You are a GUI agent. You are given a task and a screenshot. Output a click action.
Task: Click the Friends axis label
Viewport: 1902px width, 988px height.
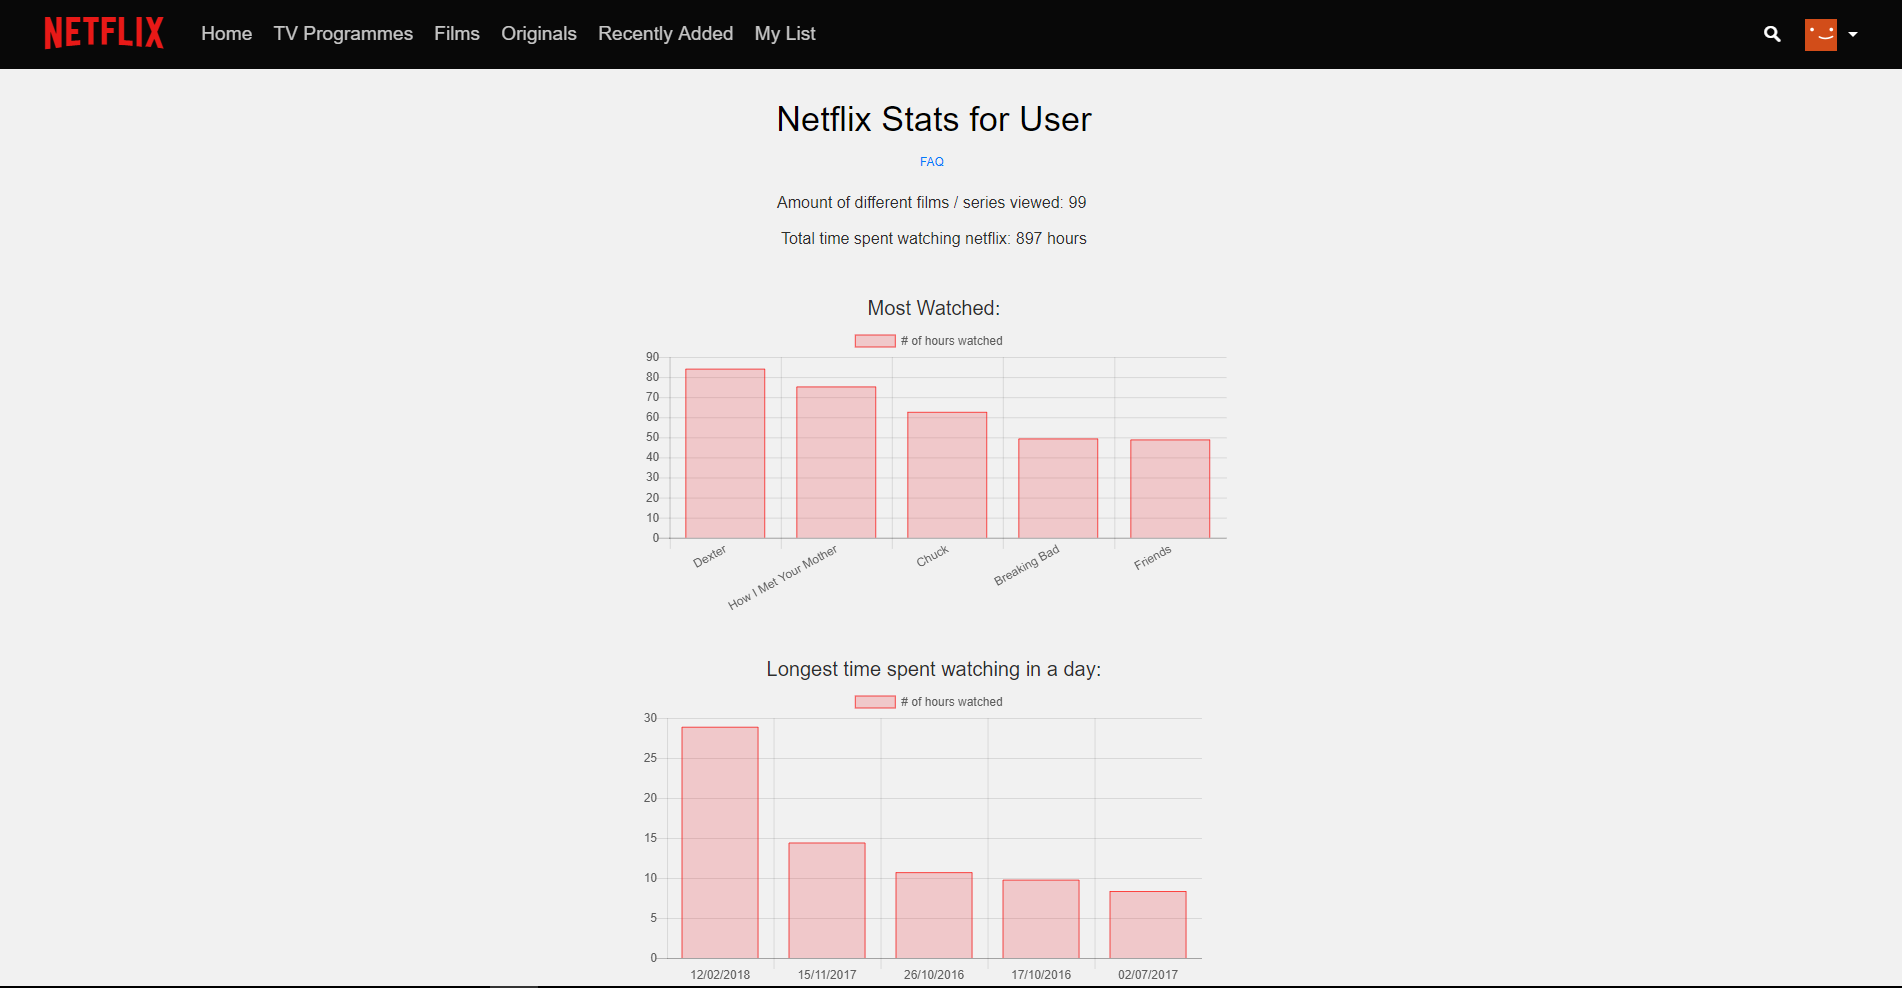[x=1153, y=558]
